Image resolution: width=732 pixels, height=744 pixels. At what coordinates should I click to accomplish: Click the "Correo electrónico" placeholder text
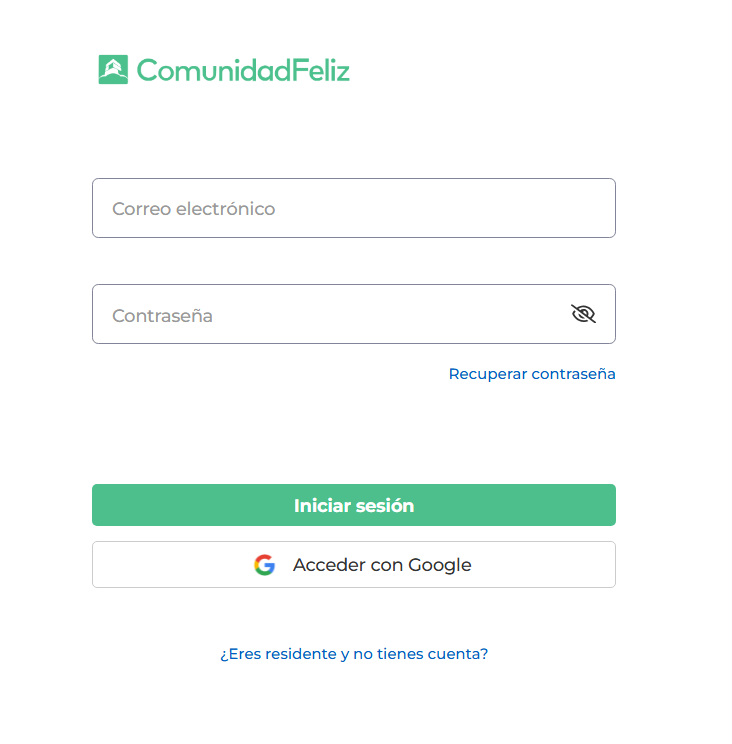click(193, 209)
